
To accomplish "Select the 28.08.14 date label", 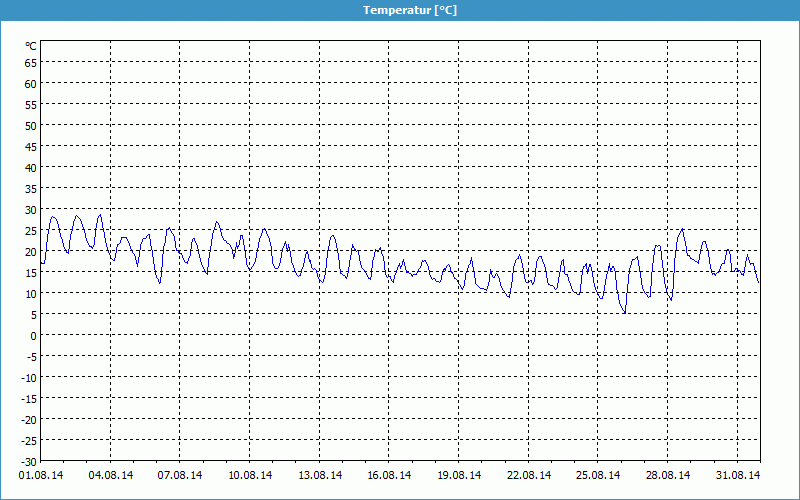I will coord(668,476).
